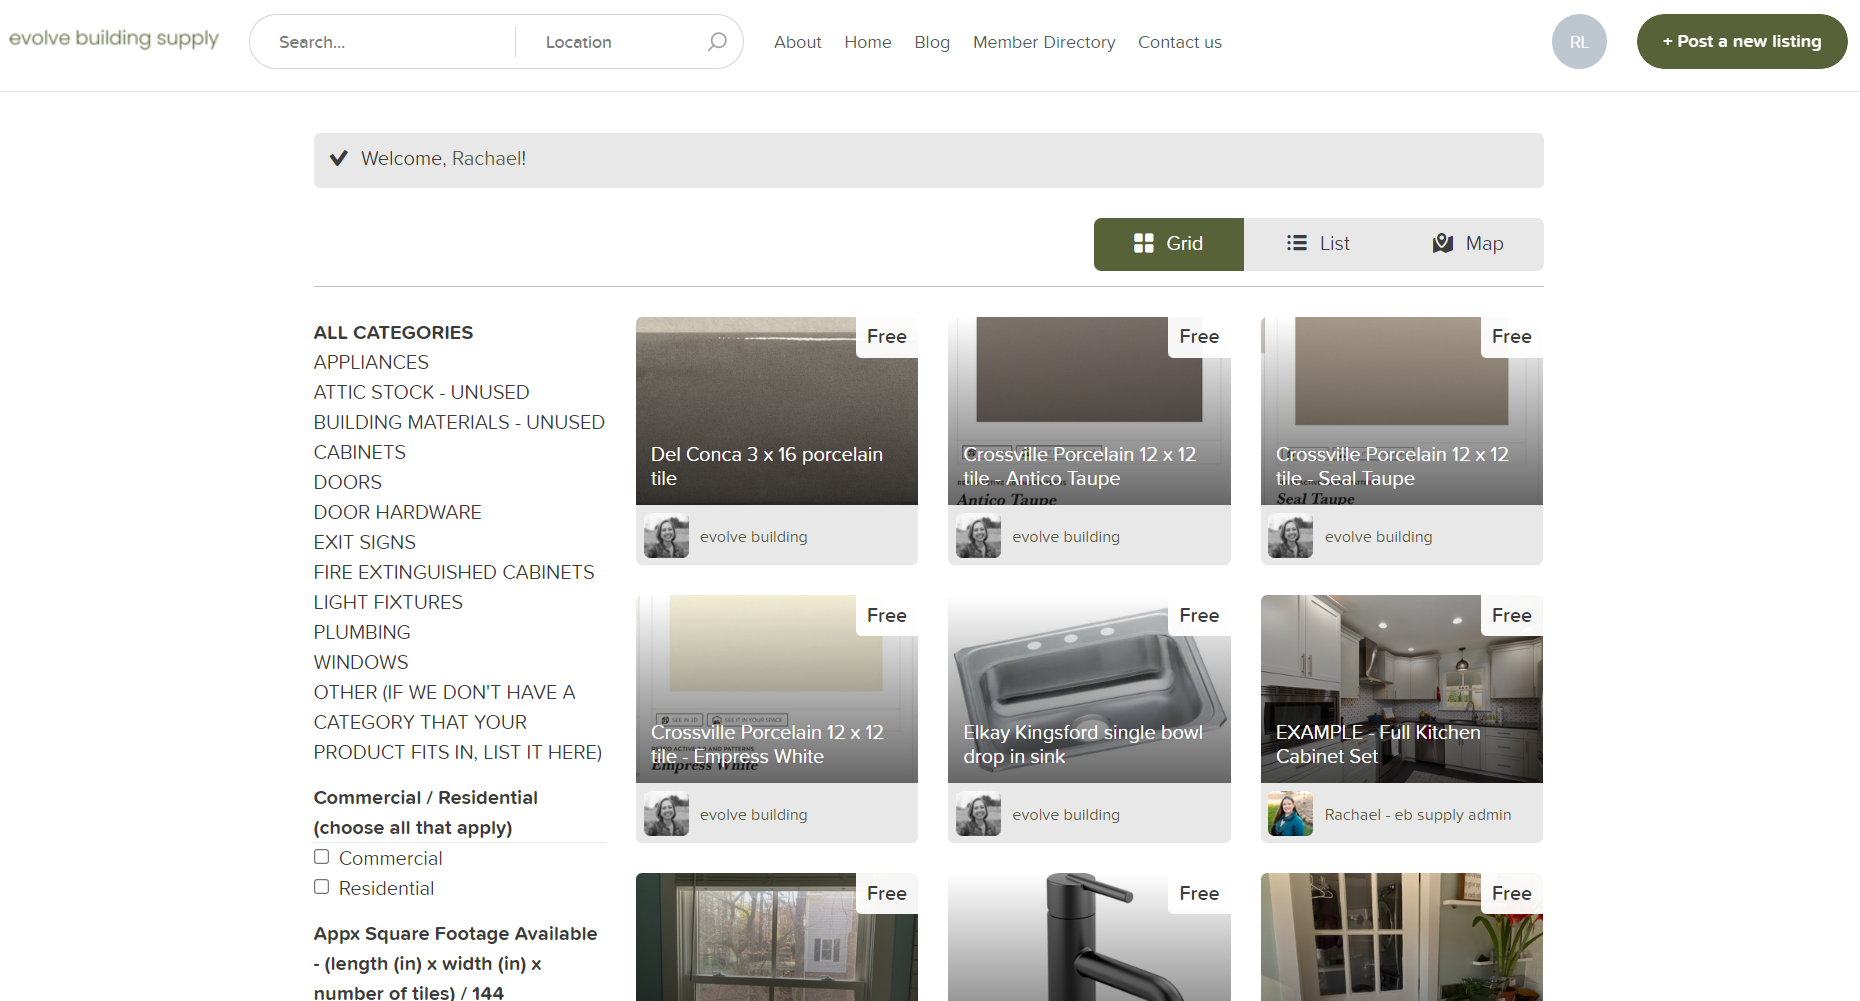Screen dimensions: 1860x1001
Task: Check the Residential filter option
Action: pyautogui.click(x=321, y=886)
